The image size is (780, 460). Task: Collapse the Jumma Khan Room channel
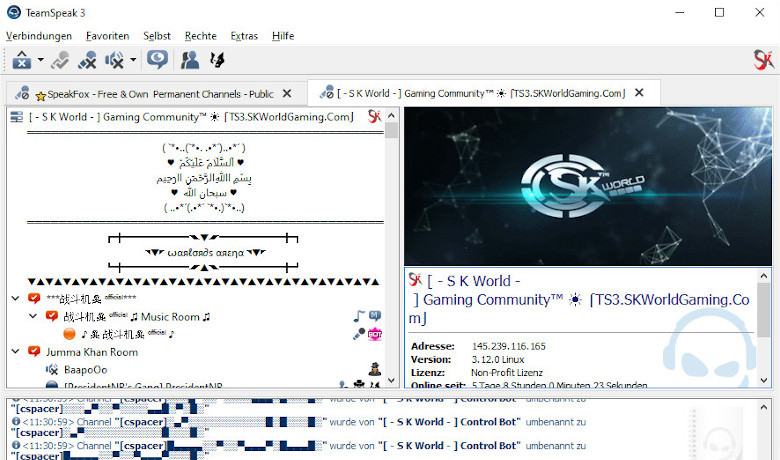coord(15,351)
